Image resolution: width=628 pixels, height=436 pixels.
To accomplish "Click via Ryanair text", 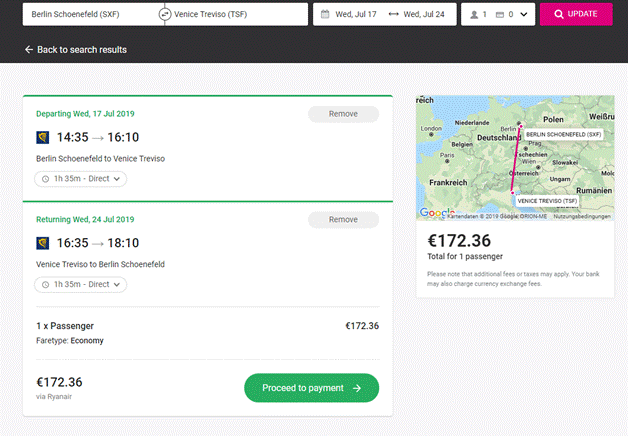I will point(54,397).
